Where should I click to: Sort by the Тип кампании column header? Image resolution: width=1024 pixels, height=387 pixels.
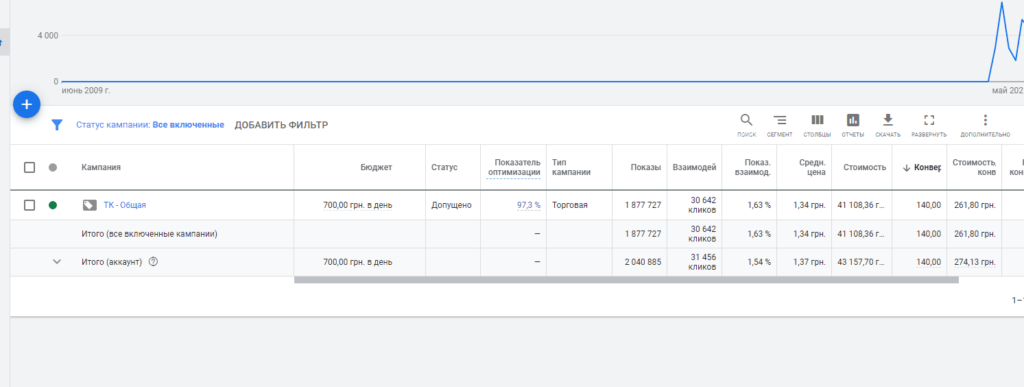point(571,167)
